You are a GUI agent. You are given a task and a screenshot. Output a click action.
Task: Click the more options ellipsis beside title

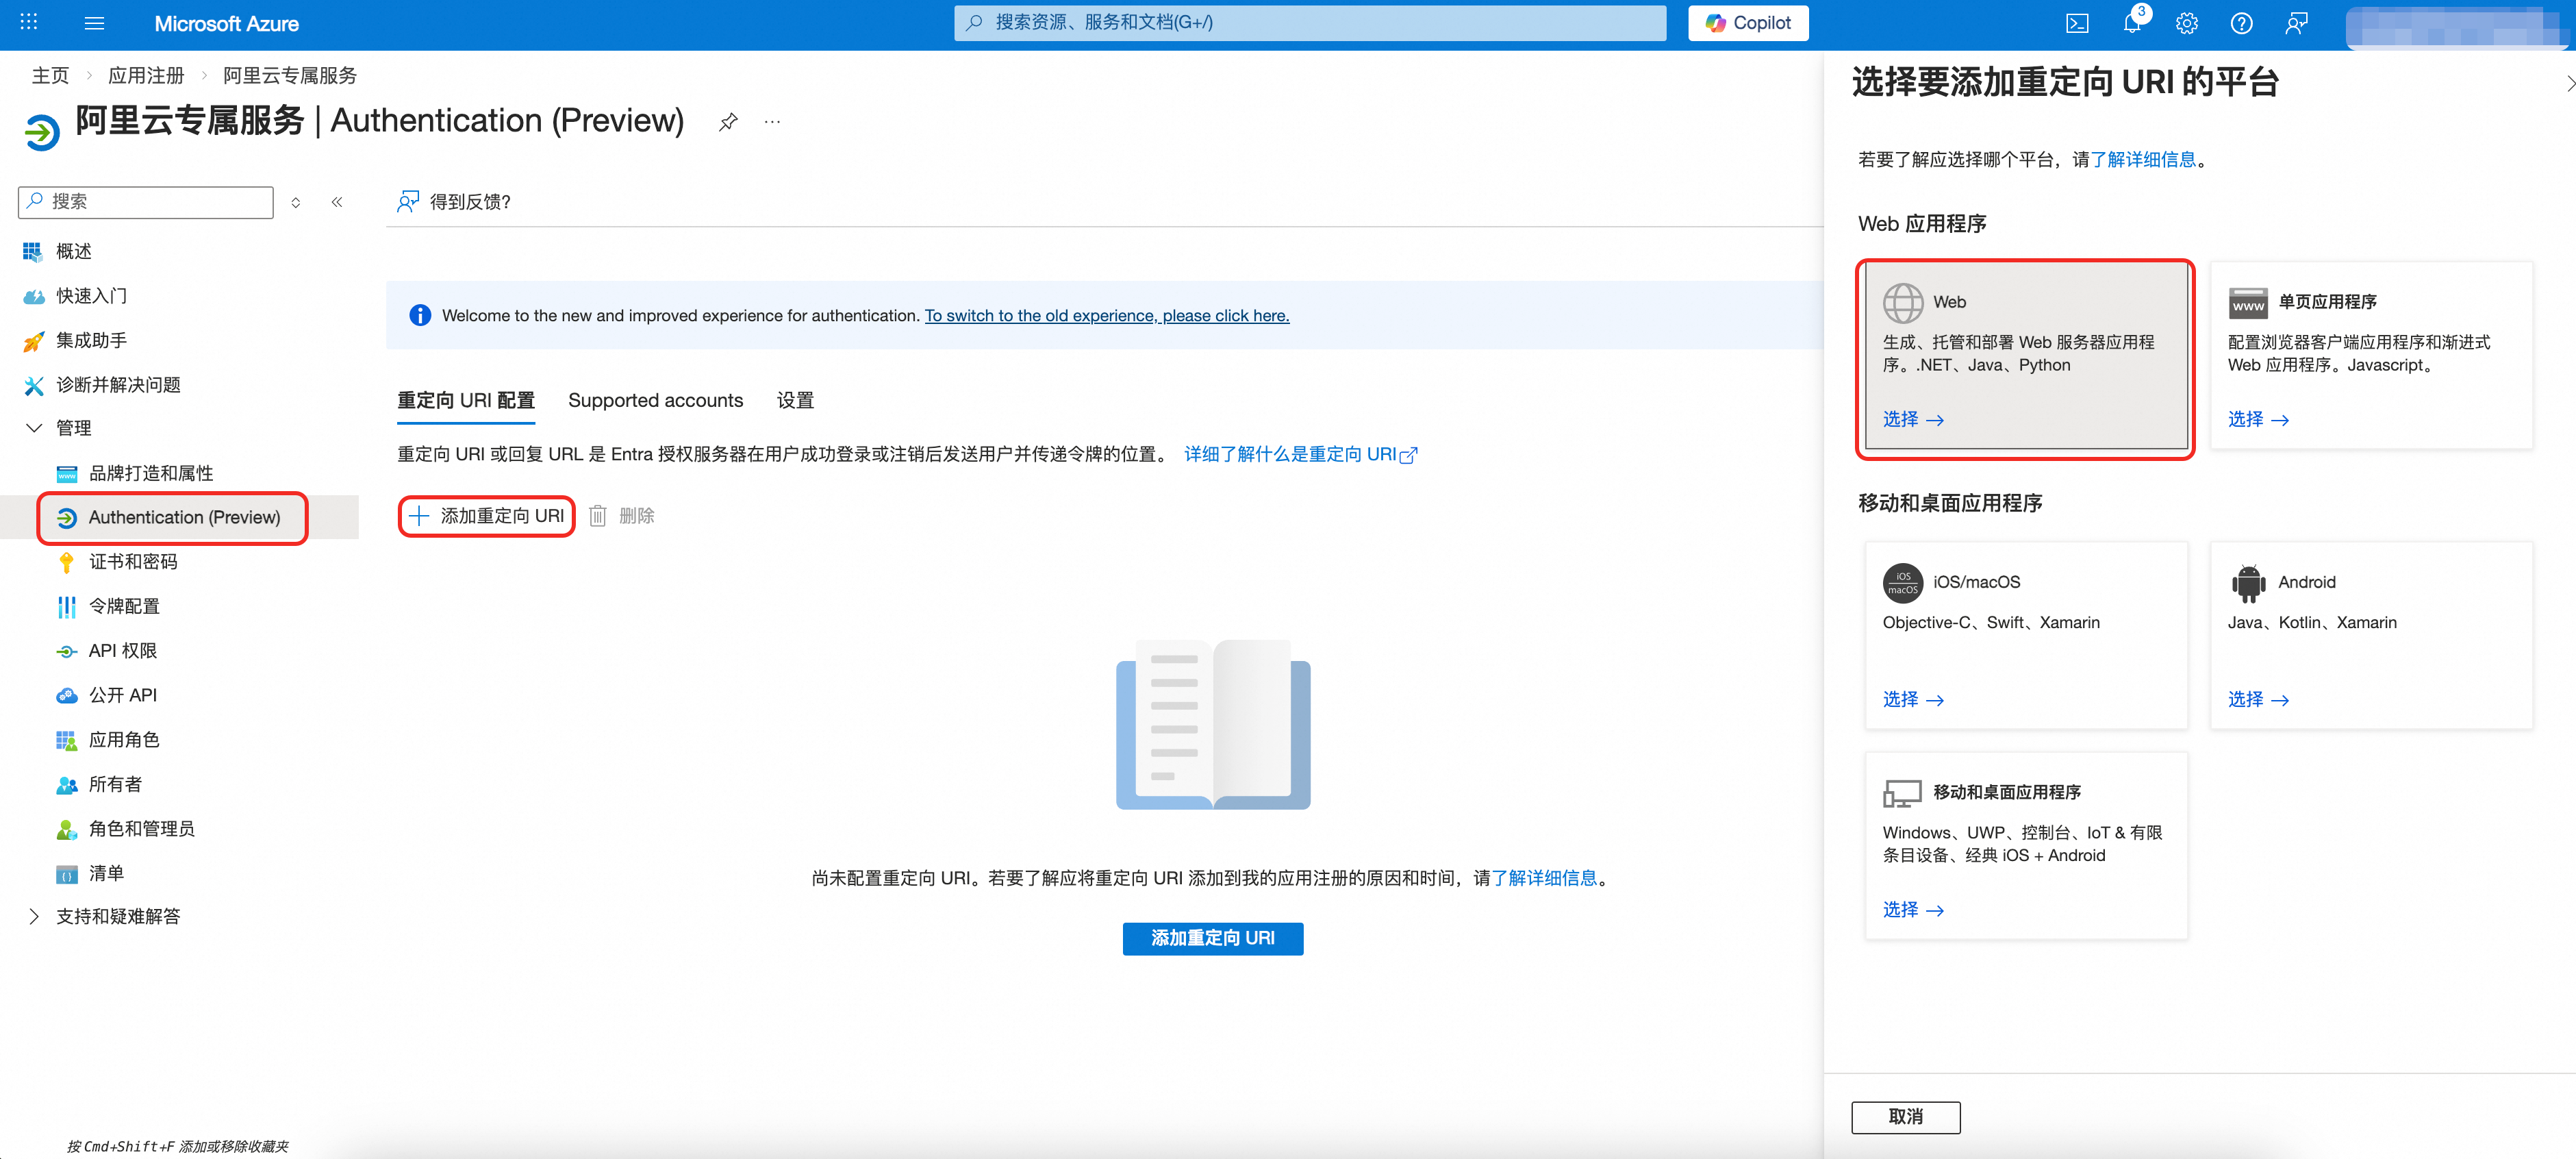[772, 122]
